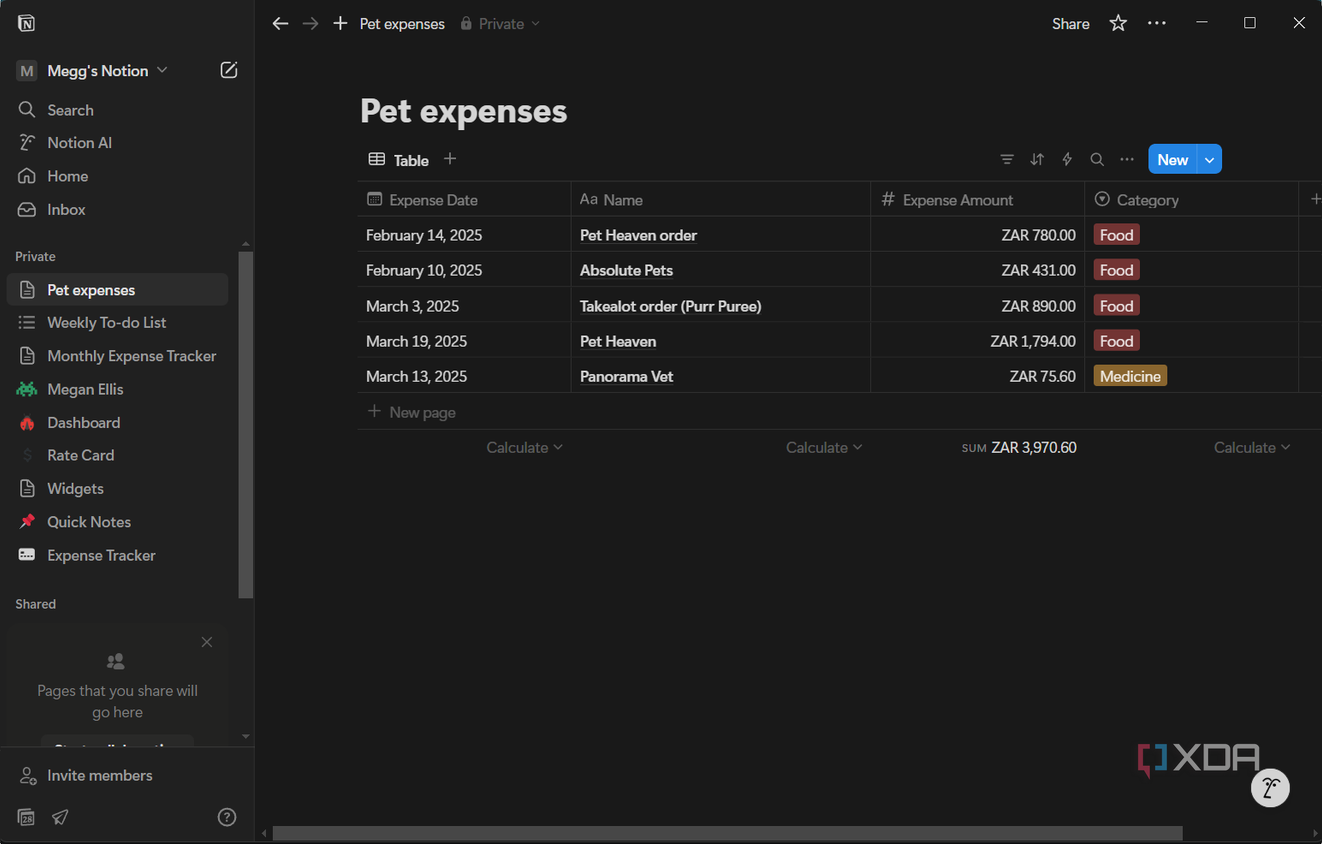Search the database with the magnifier icon
Image resolution: width=1322 pixels, height=844 pixels.
pos(1097,159)
